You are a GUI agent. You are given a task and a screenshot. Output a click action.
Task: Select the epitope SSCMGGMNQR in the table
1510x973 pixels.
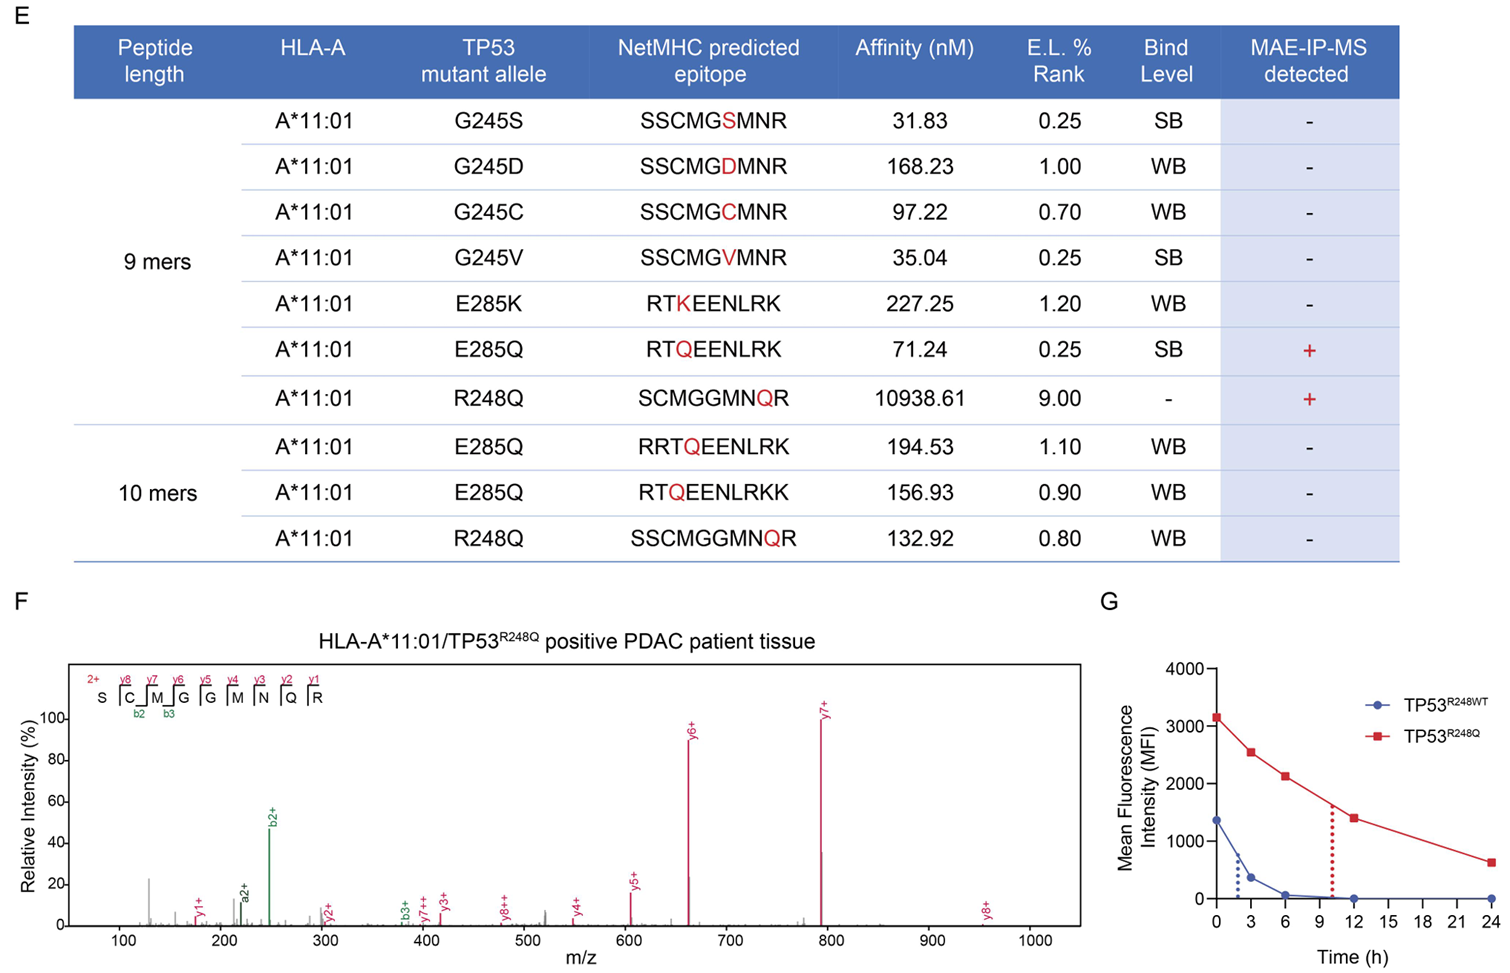713,539
